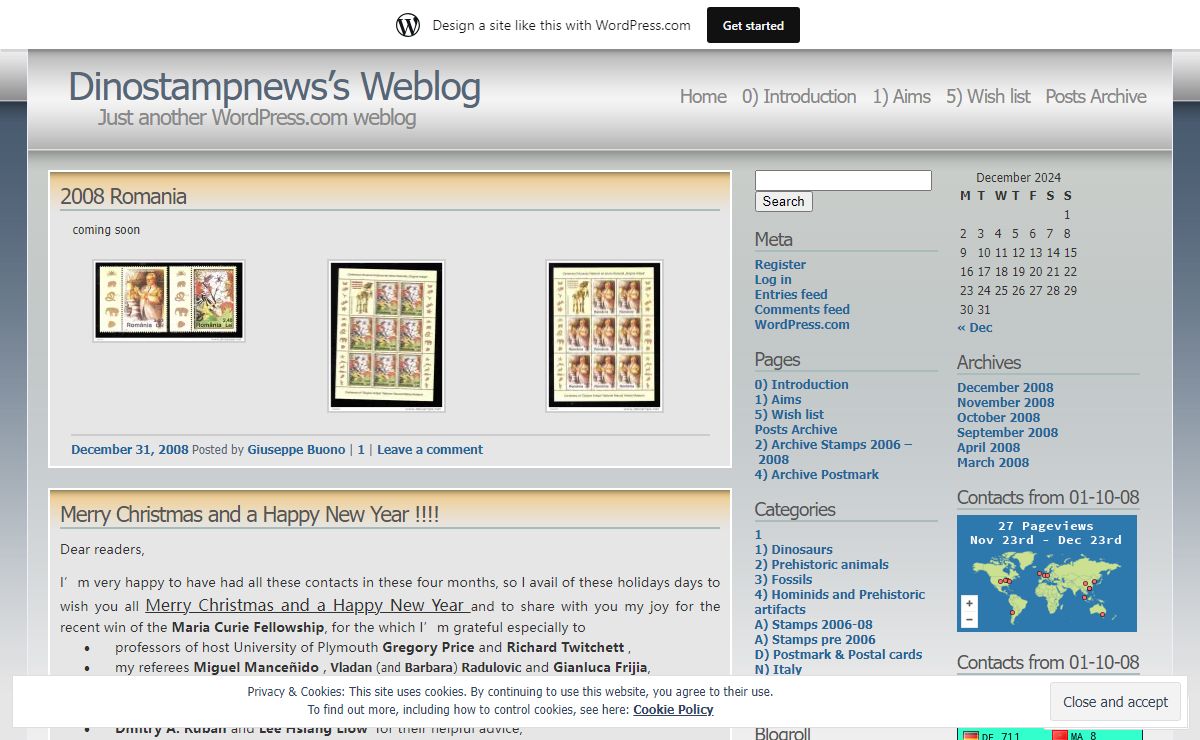This screenshot has width=1200, height=740.
Task: Click the Cookie Policy link
Action: pos(673,710)
